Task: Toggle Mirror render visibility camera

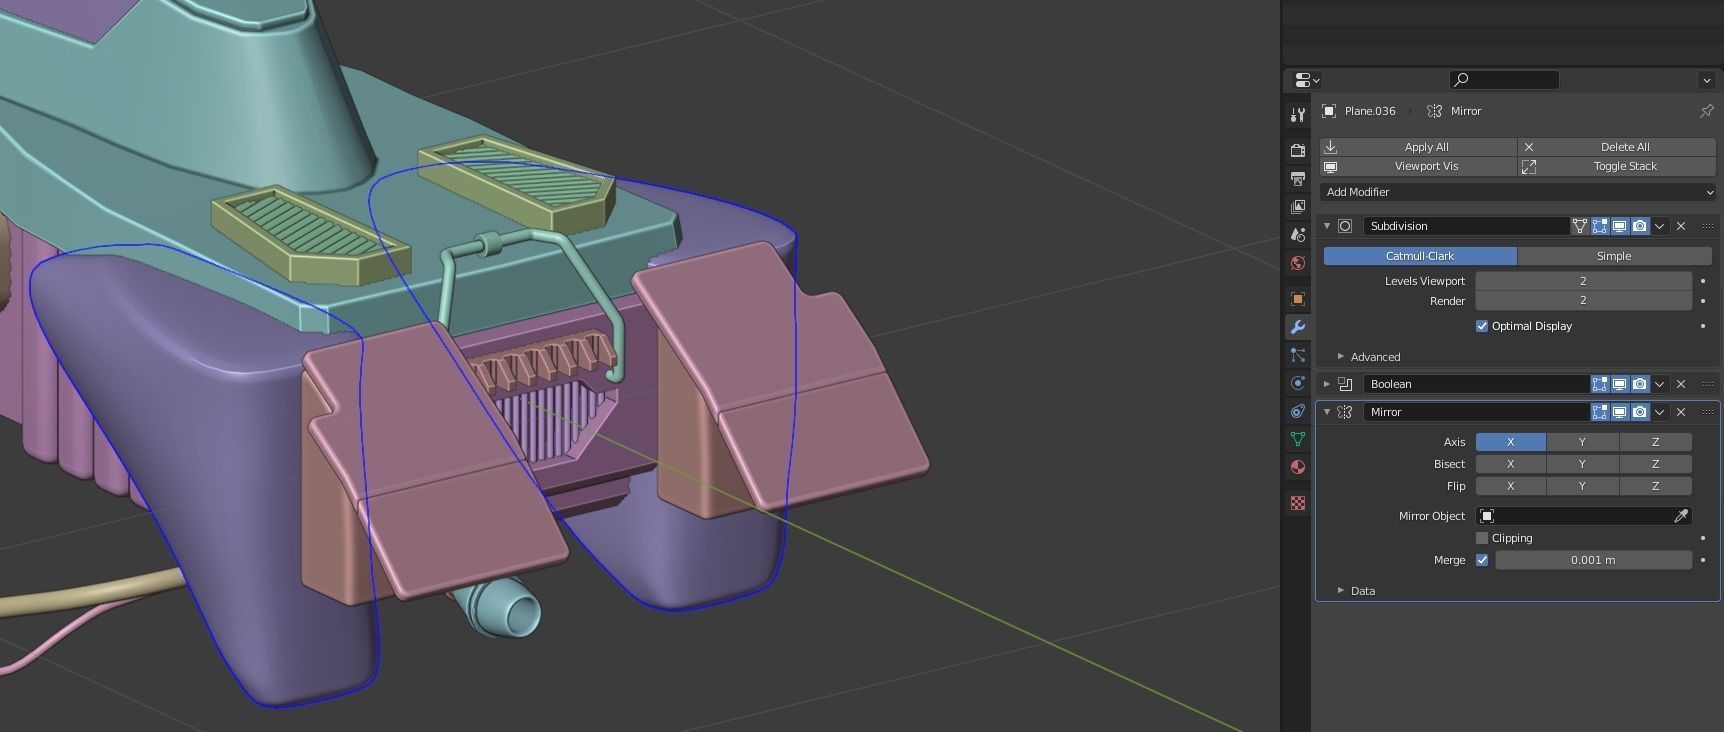Action: coord(1640,412)
